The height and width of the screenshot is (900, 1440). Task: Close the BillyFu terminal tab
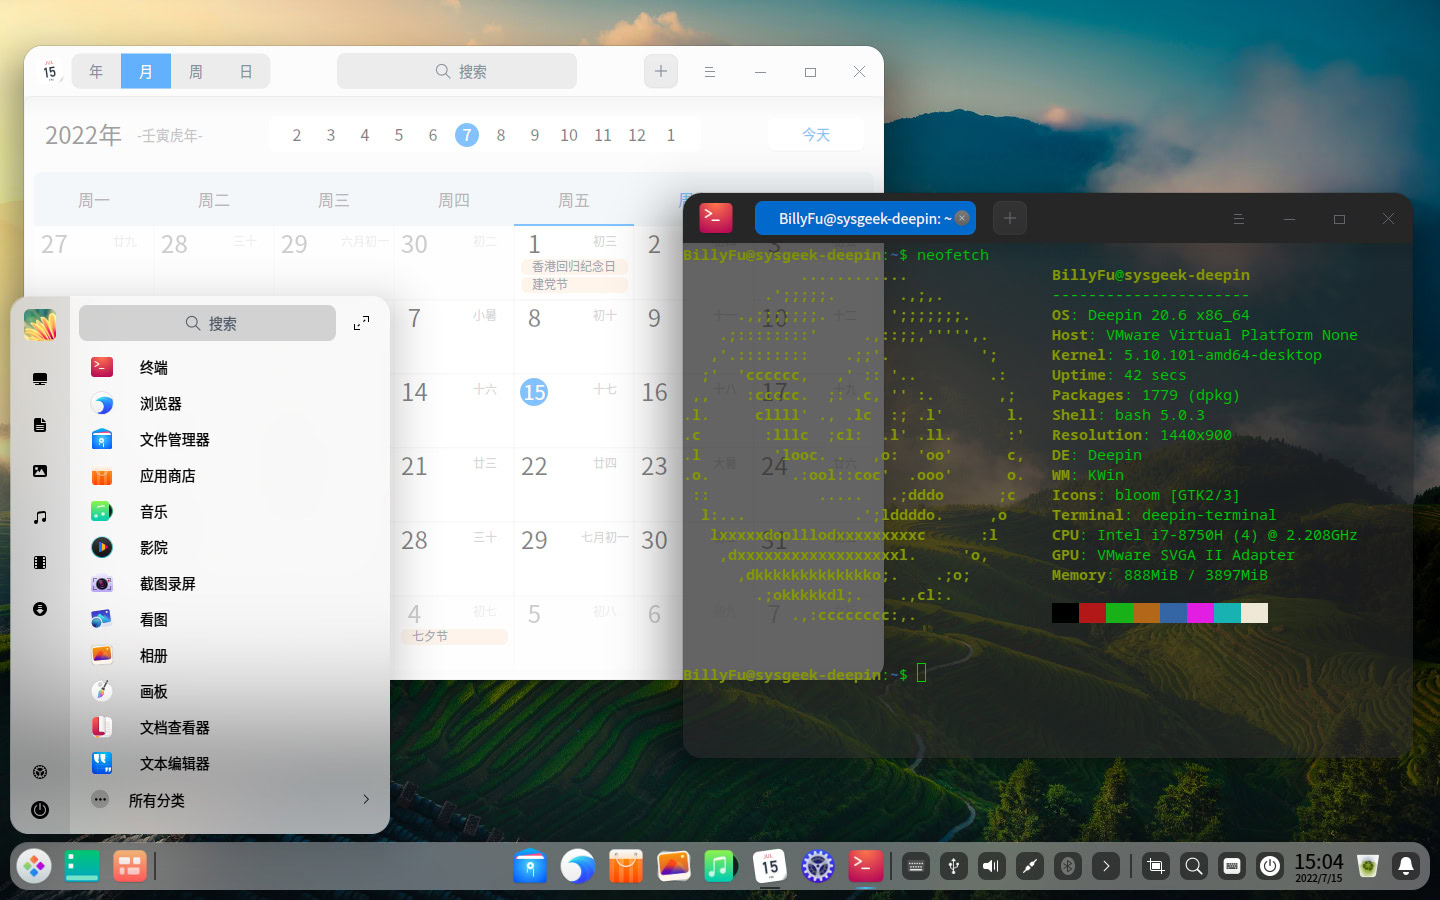click(x=962, y=218)
